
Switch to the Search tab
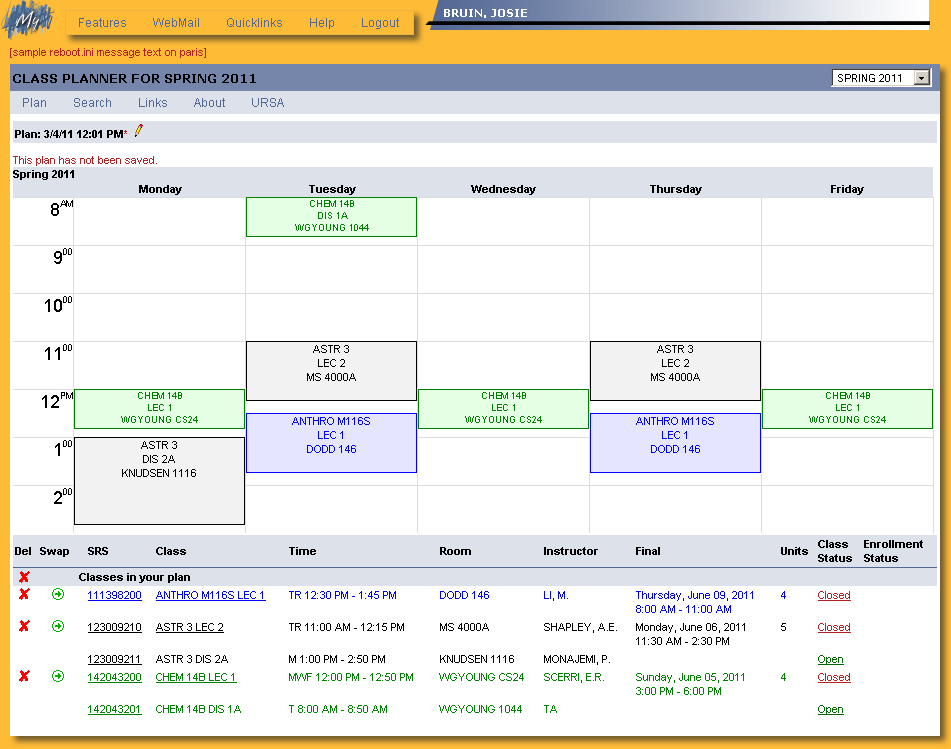(92, 103)
